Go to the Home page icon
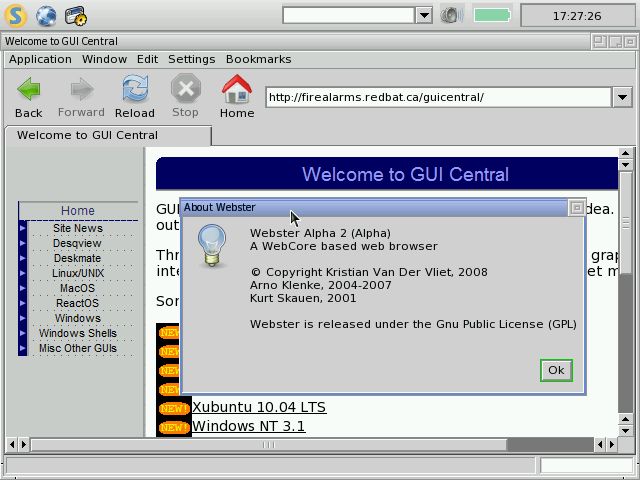 point(237,89)
